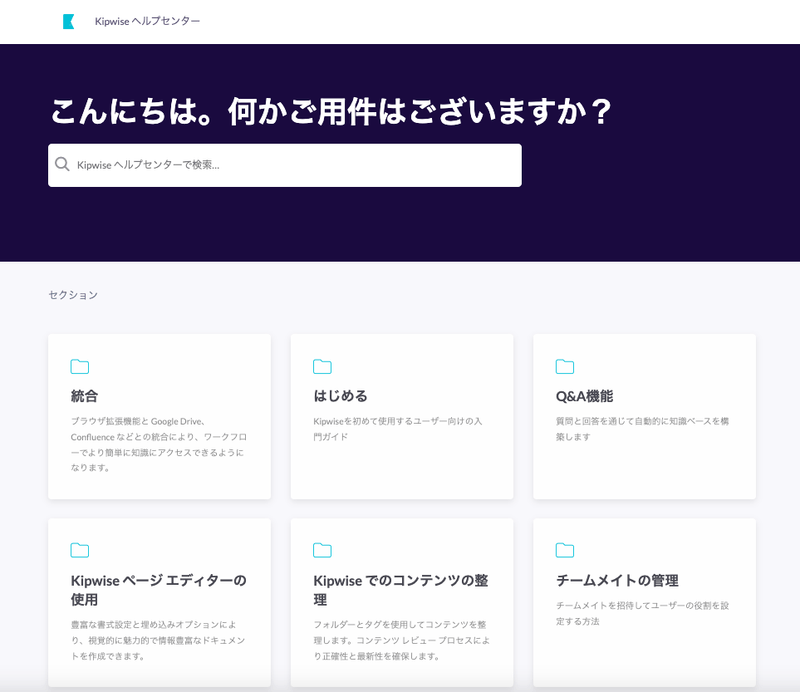Click folder icon above Kipwise ページ エディターの使用
The height and width of the screenshot is (692, 800).
click(x=80, y=550)
